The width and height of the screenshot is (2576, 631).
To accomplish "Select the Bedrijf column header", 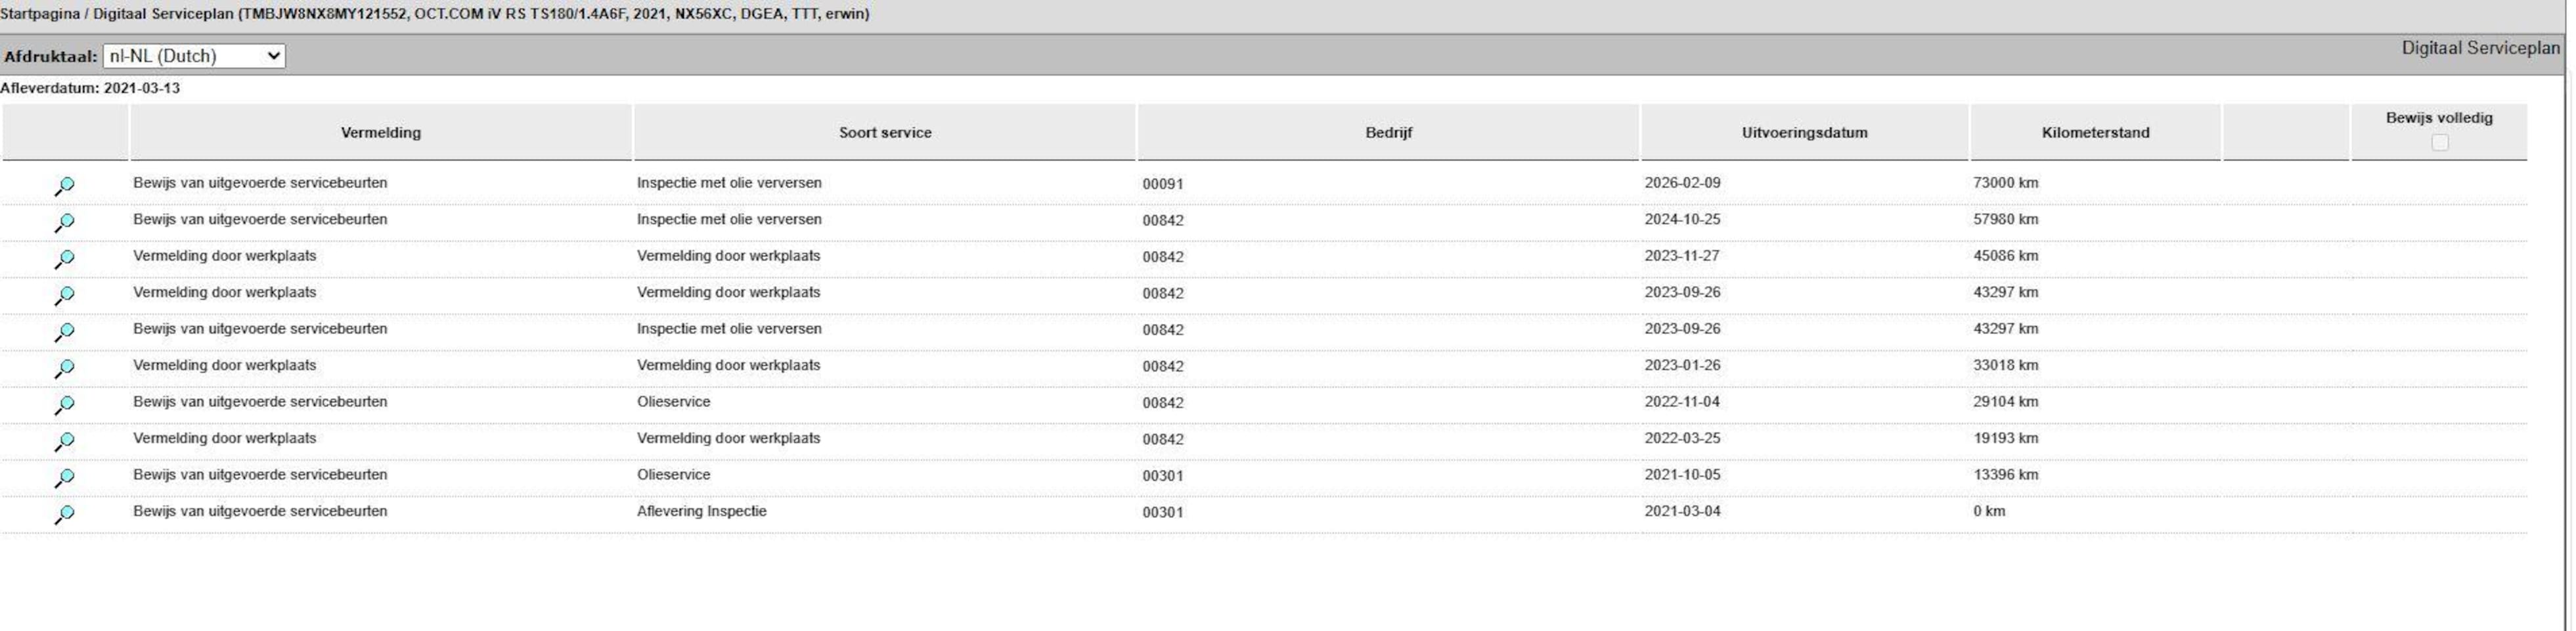I will tap(1389, 132).
